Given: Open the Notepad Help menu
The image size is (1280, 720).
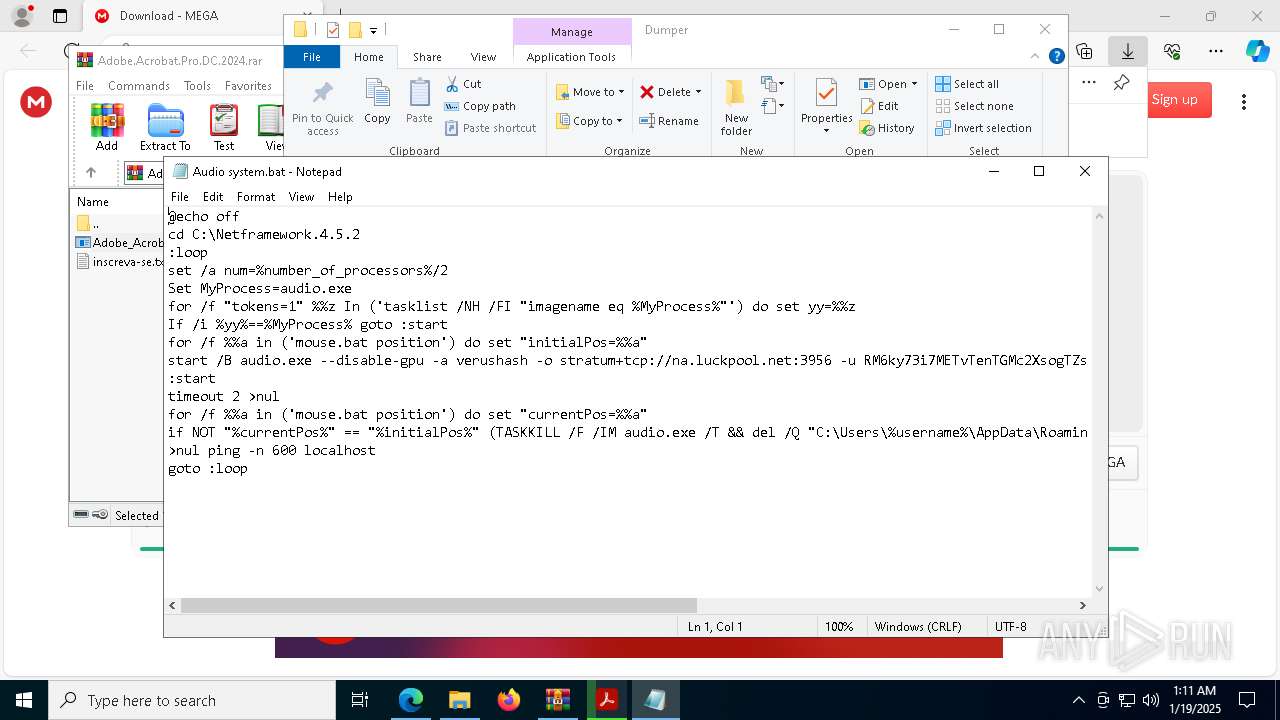Looking at the screenshot, I should [340, 197].
